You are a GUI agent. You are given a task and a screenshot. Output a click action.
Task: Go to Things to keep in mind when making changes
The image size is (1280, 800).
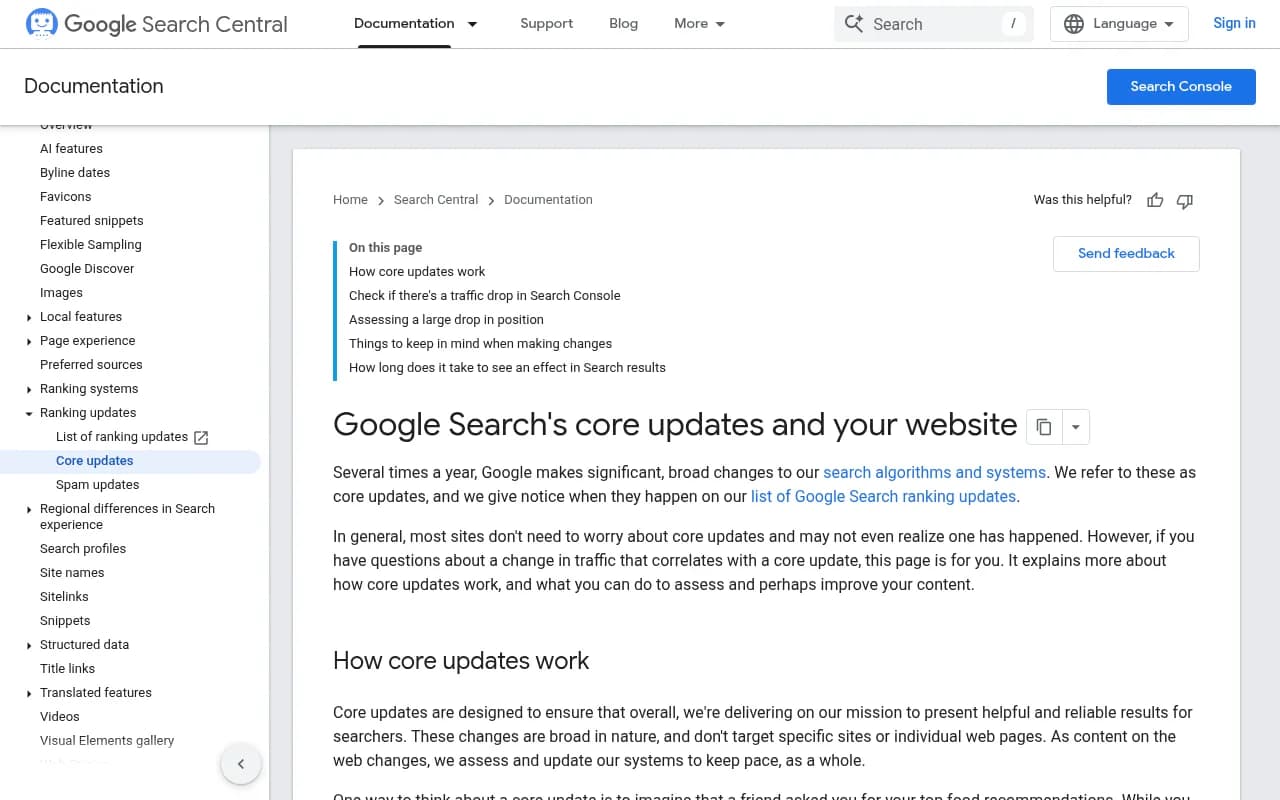480,344
